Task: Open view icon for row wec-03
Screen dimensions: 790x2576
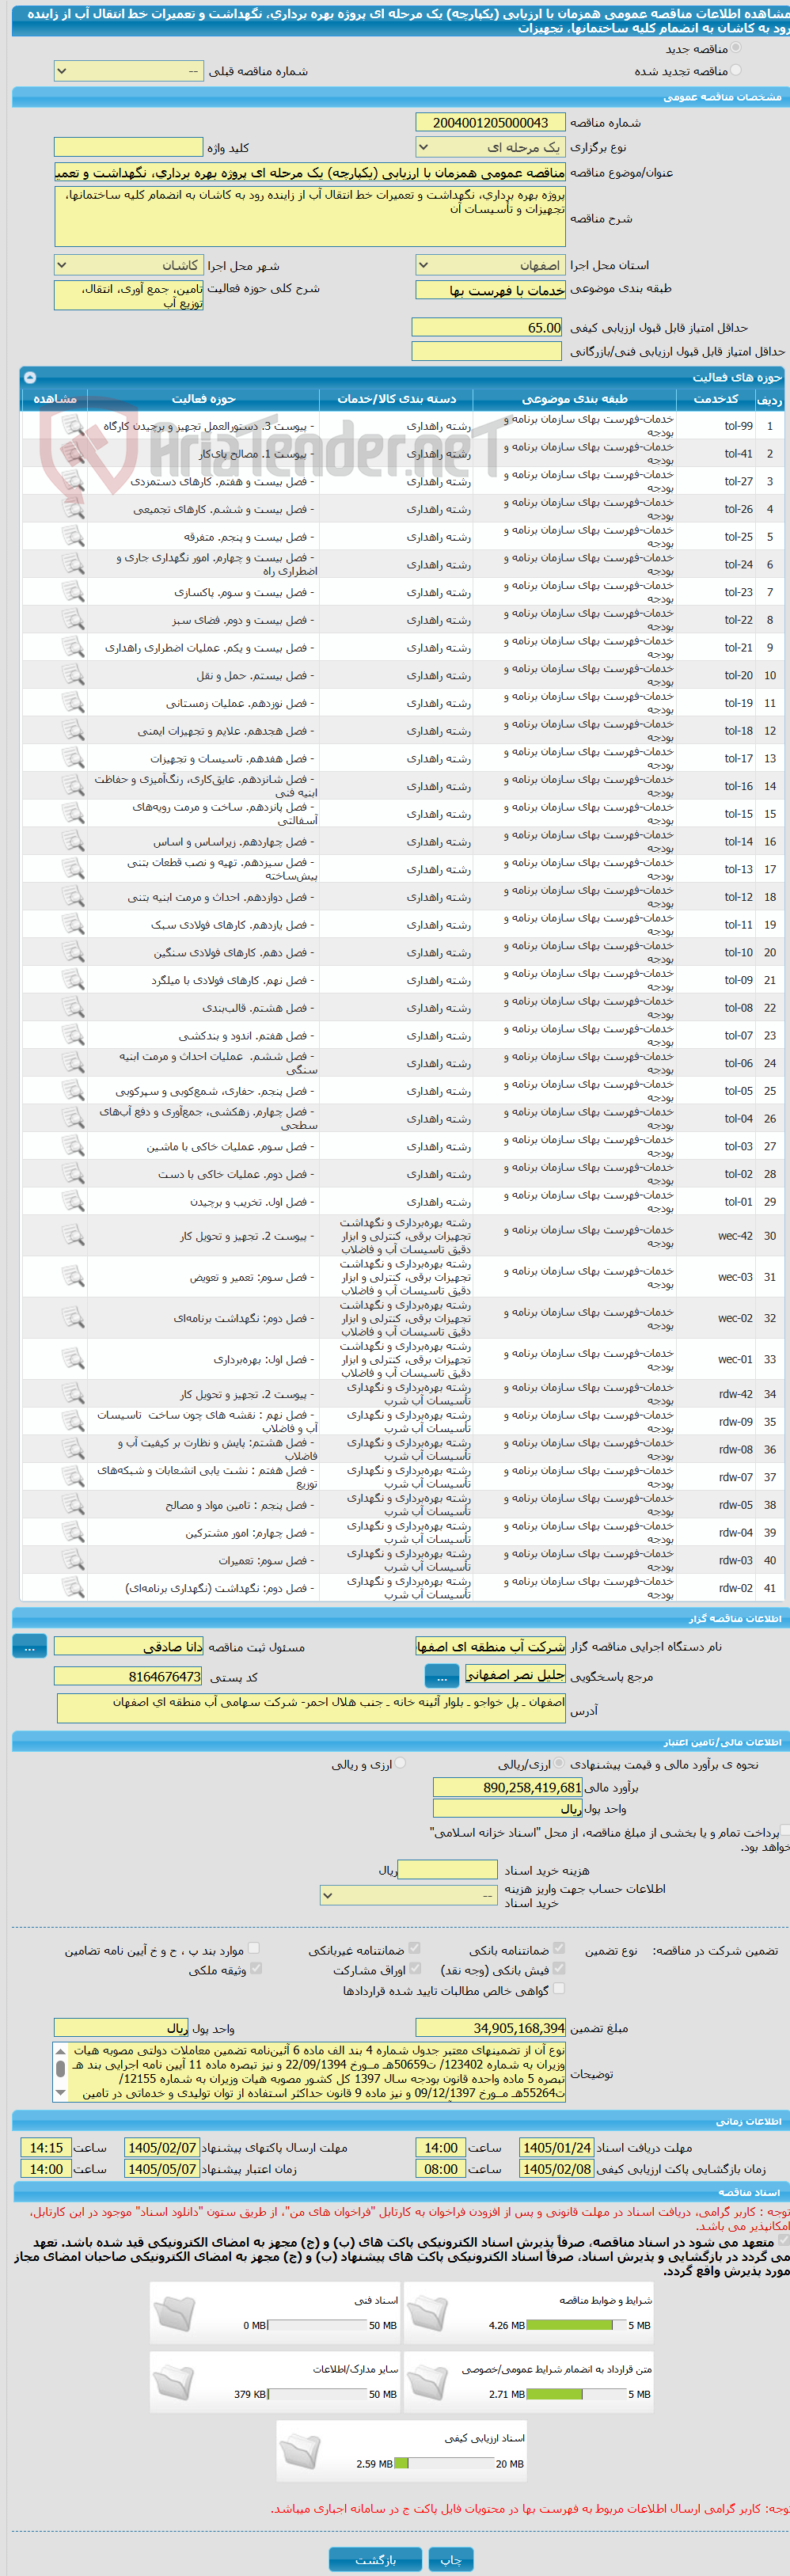Action: (x=72, y=1277)
